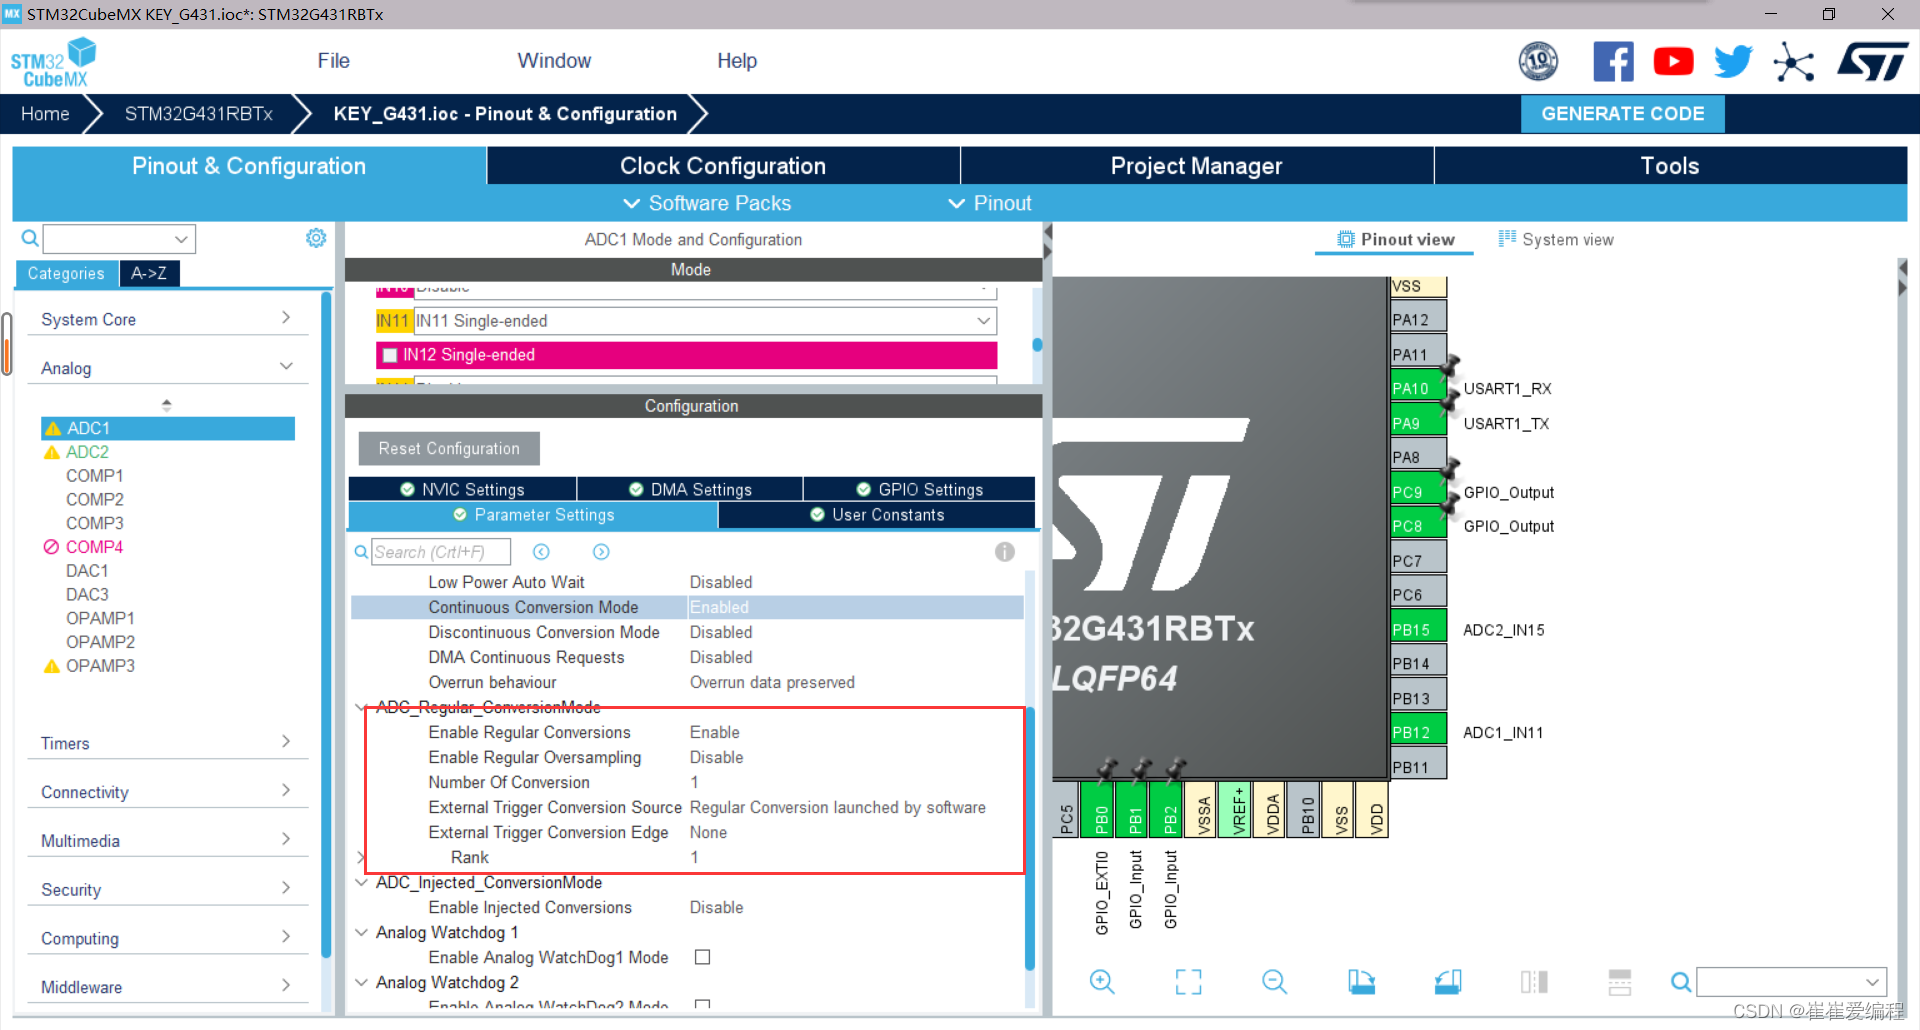Open the Help menu
Viewport: 1920px width, 1030px height.
[x=737, y=61]
